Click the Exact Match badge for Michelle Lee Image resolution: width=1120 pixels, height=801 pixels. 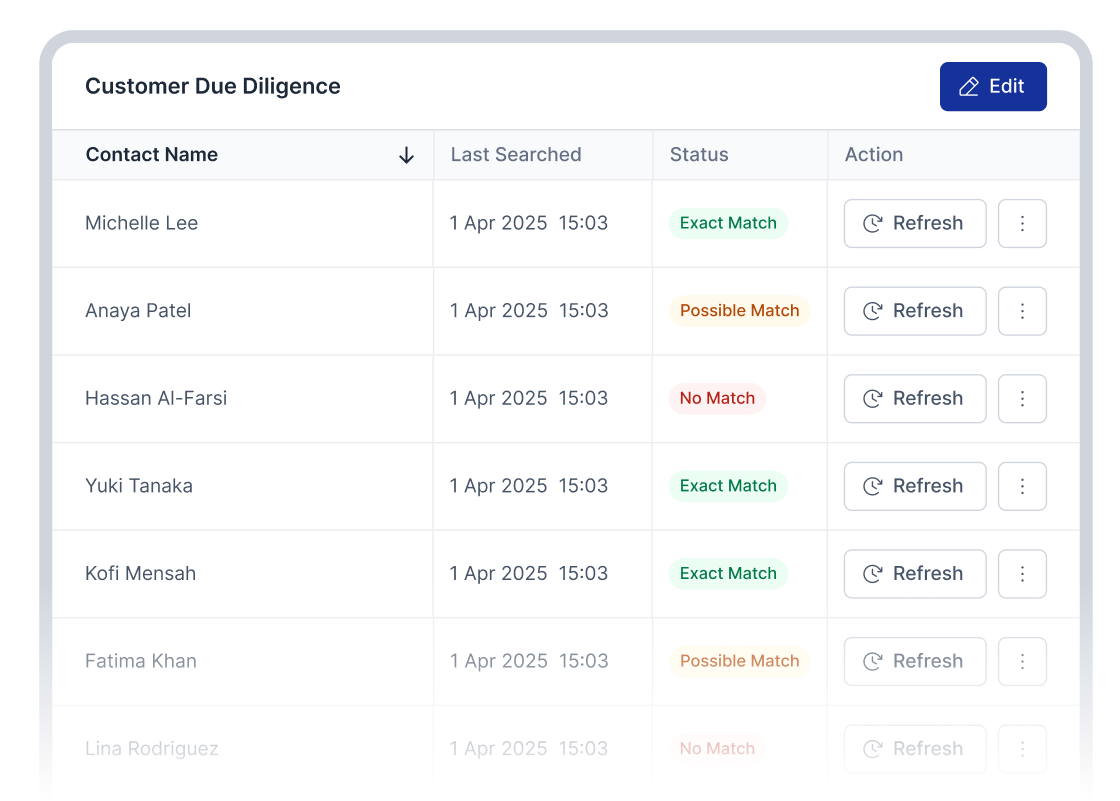coord(728,223)
